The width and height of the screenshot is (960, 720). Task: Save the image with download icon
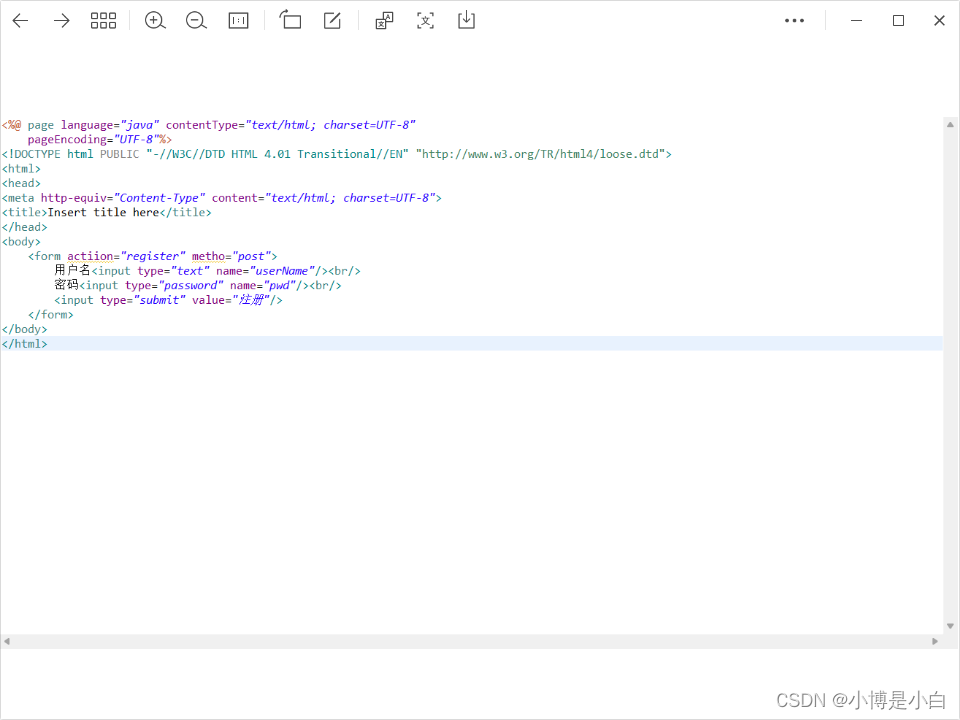pos(466,20)
